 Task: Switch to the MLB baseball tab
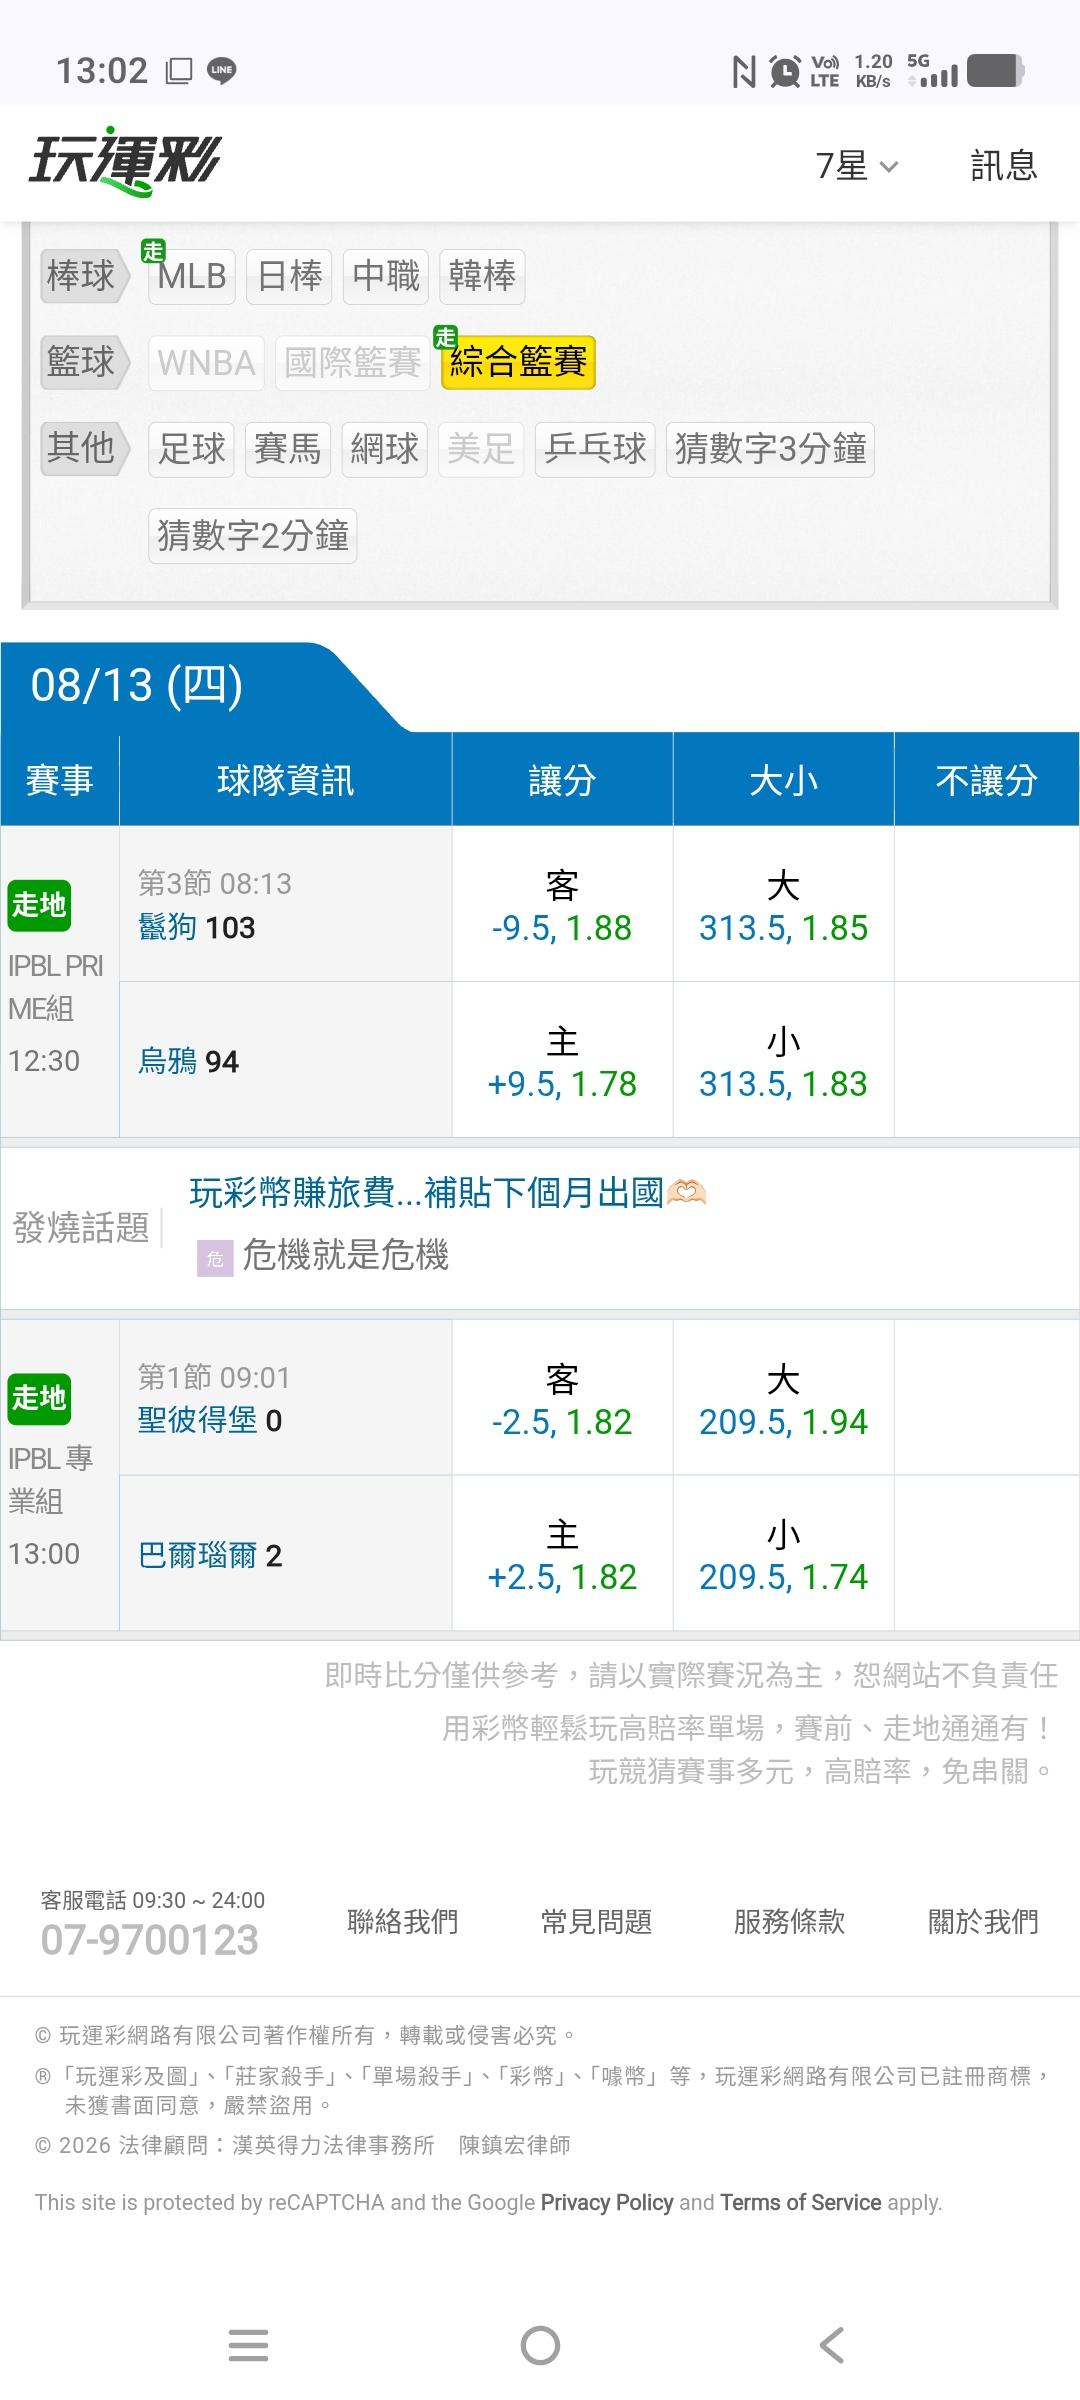[192, 276]
